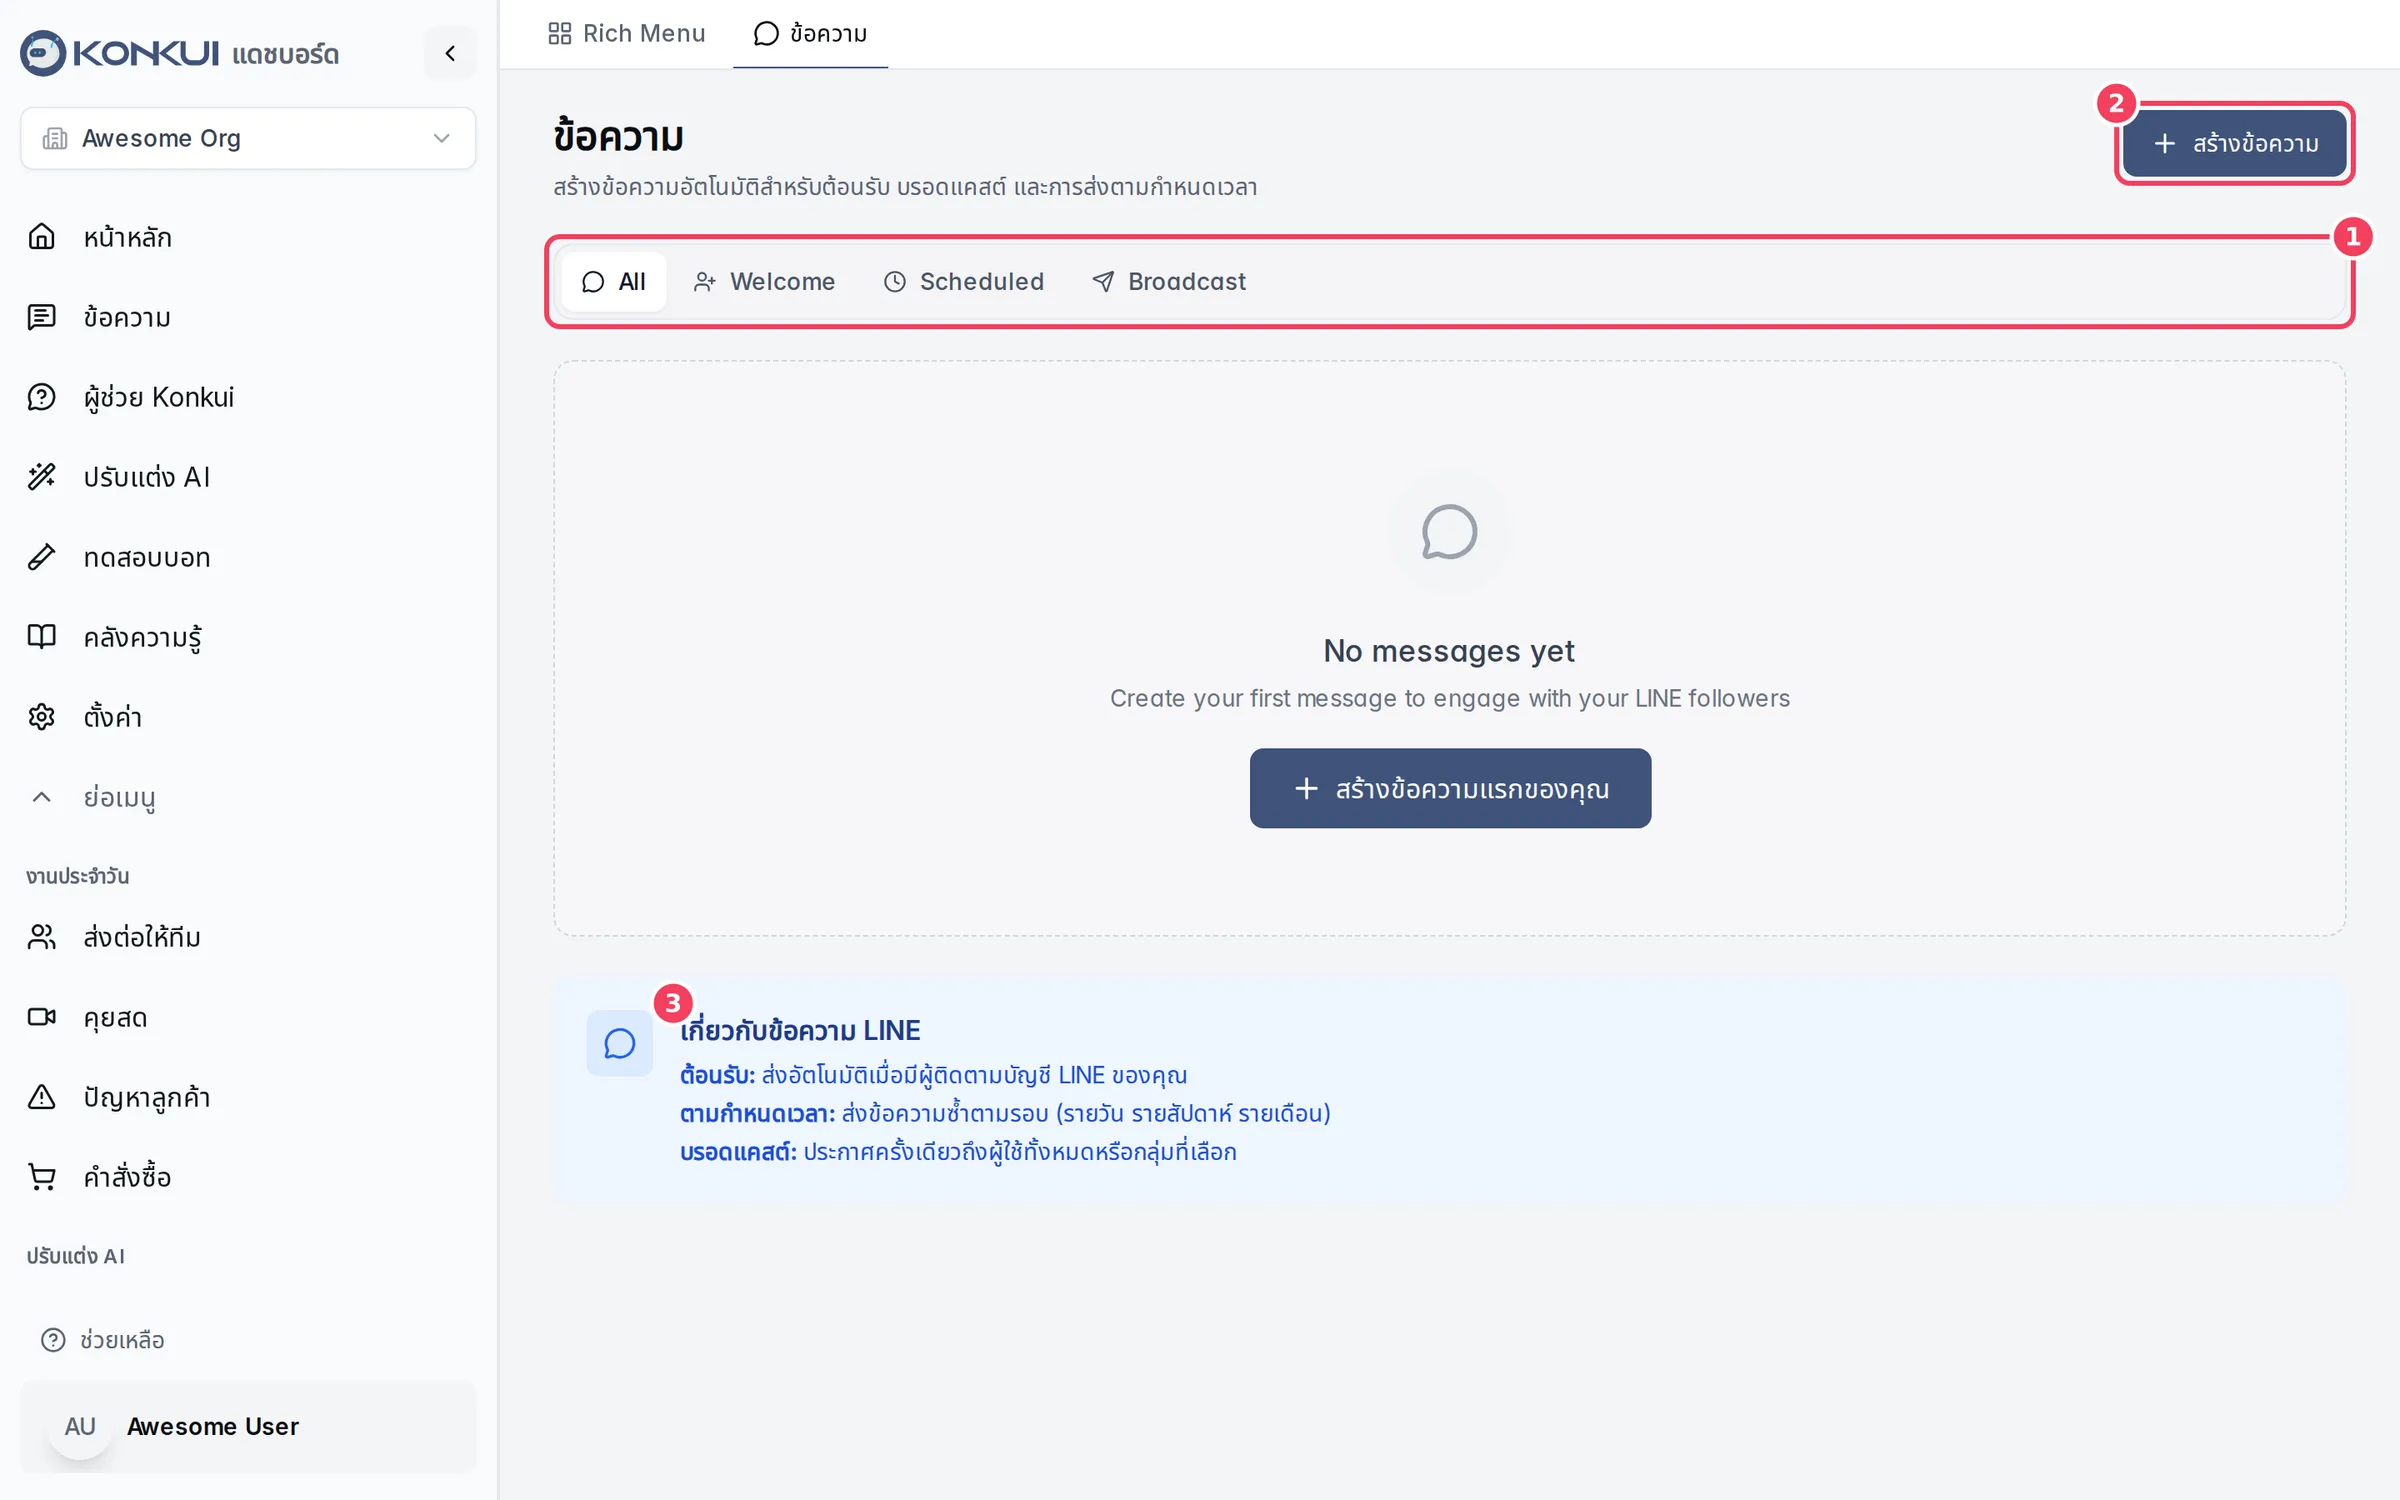2400x1500 pixels.
Task: Open คลังความรู้ book icon
Action: [x=41, y=637]
